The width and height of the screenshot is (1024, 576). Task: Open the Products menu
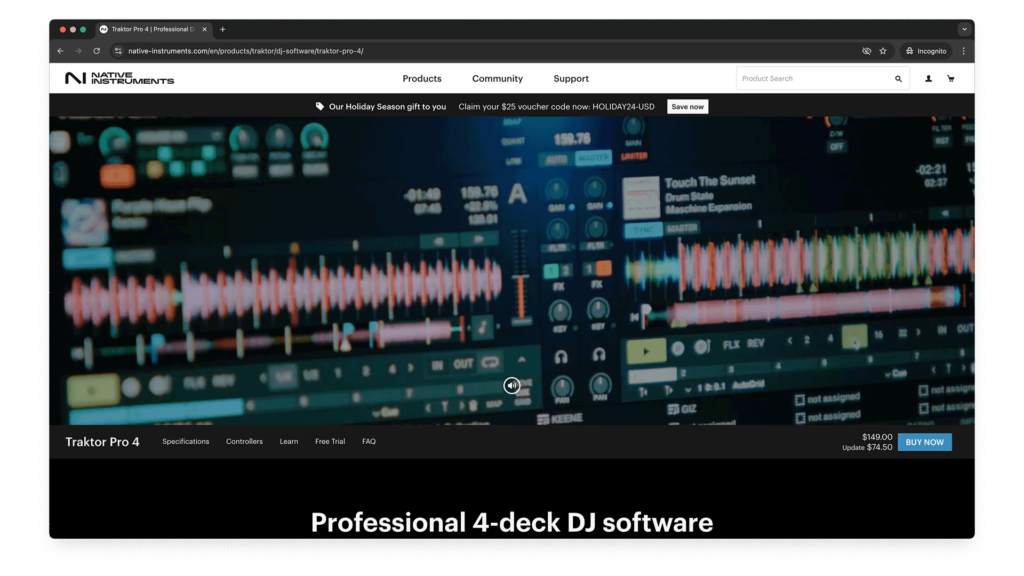click(422, 78)
